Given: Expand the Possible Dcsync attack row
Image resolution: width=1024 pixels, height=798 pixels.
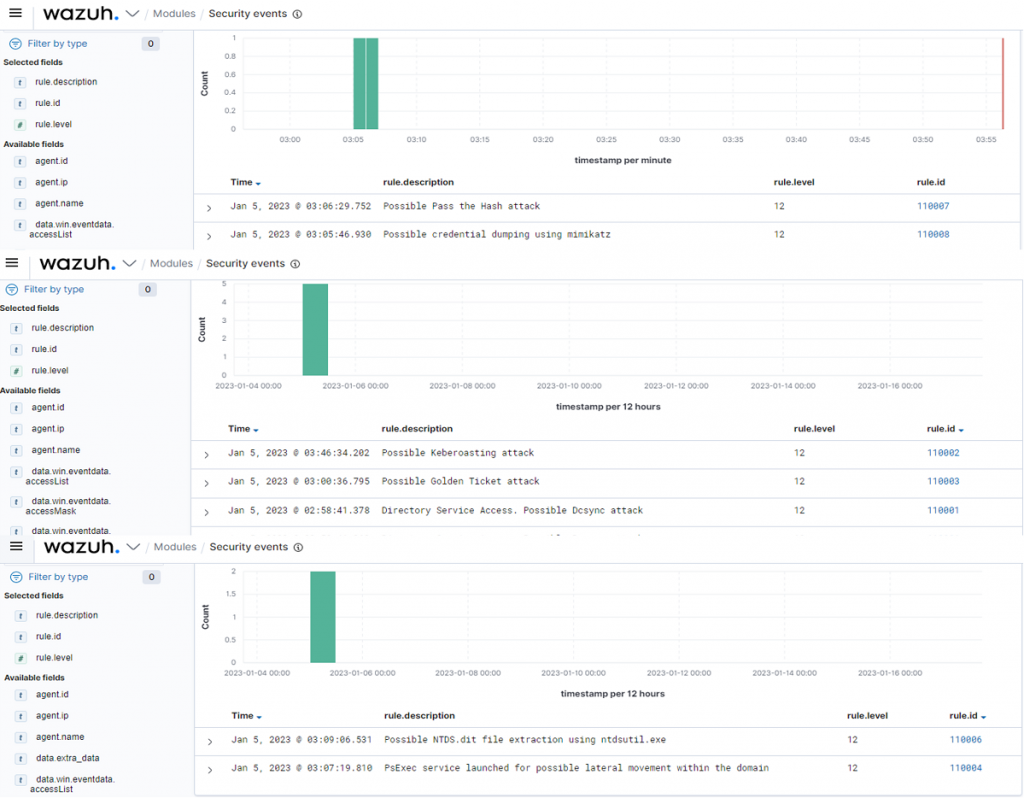Looking at the screenshot, I should pyautogui.click(x=206, y=513).
